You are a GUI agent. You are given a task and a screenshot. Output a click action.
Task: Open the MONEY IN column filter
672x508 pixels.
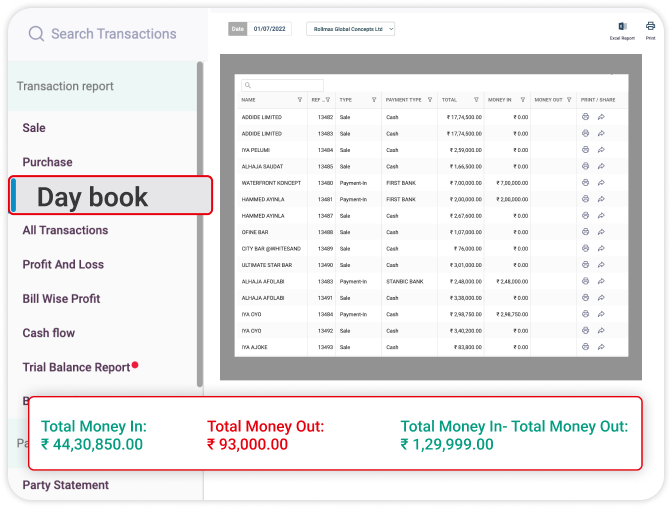click(x=523, y=99)
